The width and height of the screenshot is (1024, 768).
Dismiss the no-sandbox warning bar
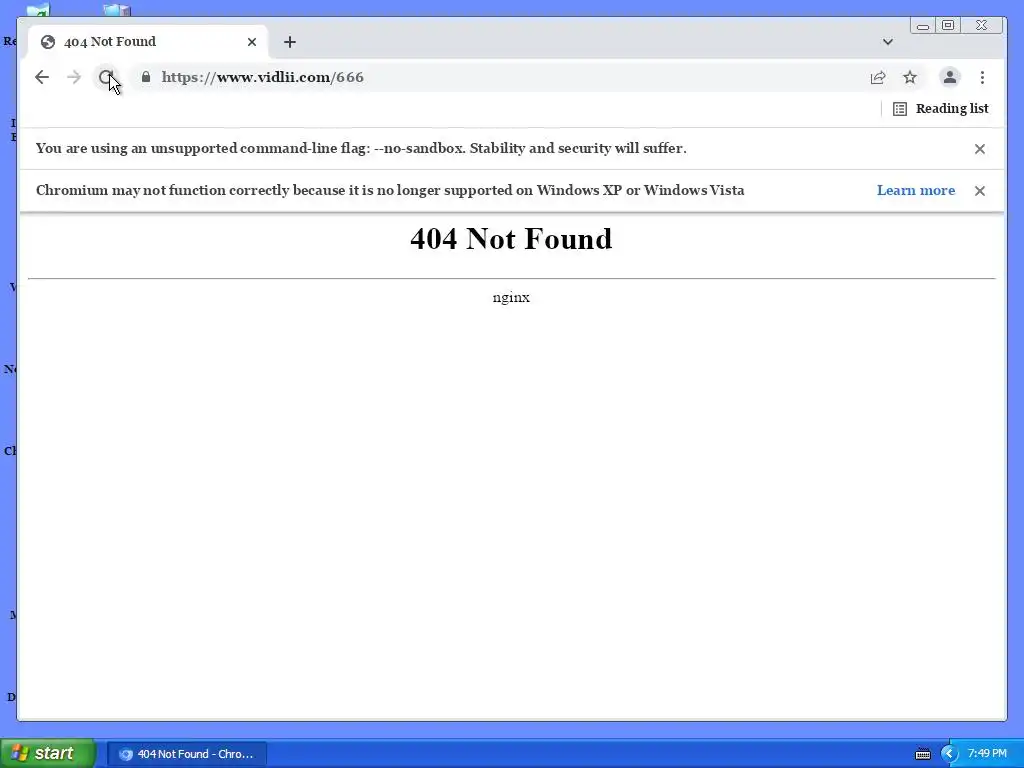(x=980, y=149)
